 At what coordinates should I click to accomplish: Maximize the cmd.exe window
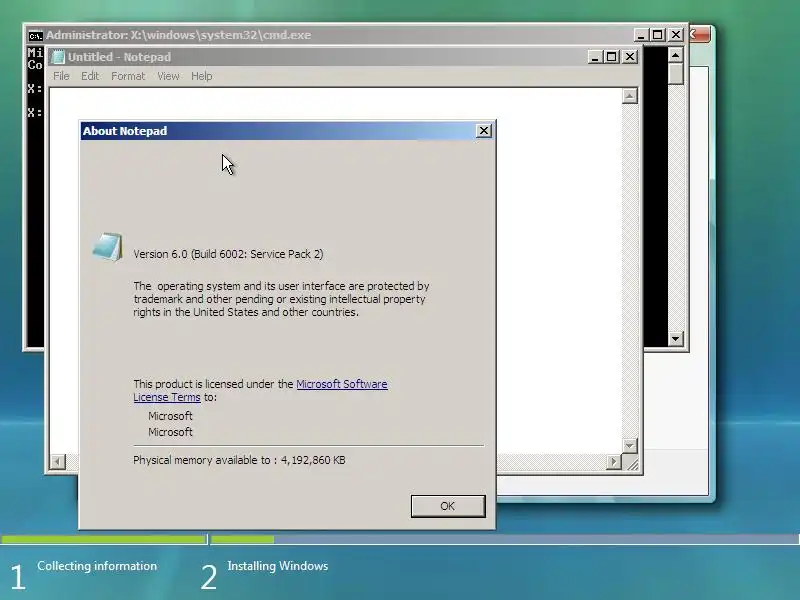coord(658,35)
